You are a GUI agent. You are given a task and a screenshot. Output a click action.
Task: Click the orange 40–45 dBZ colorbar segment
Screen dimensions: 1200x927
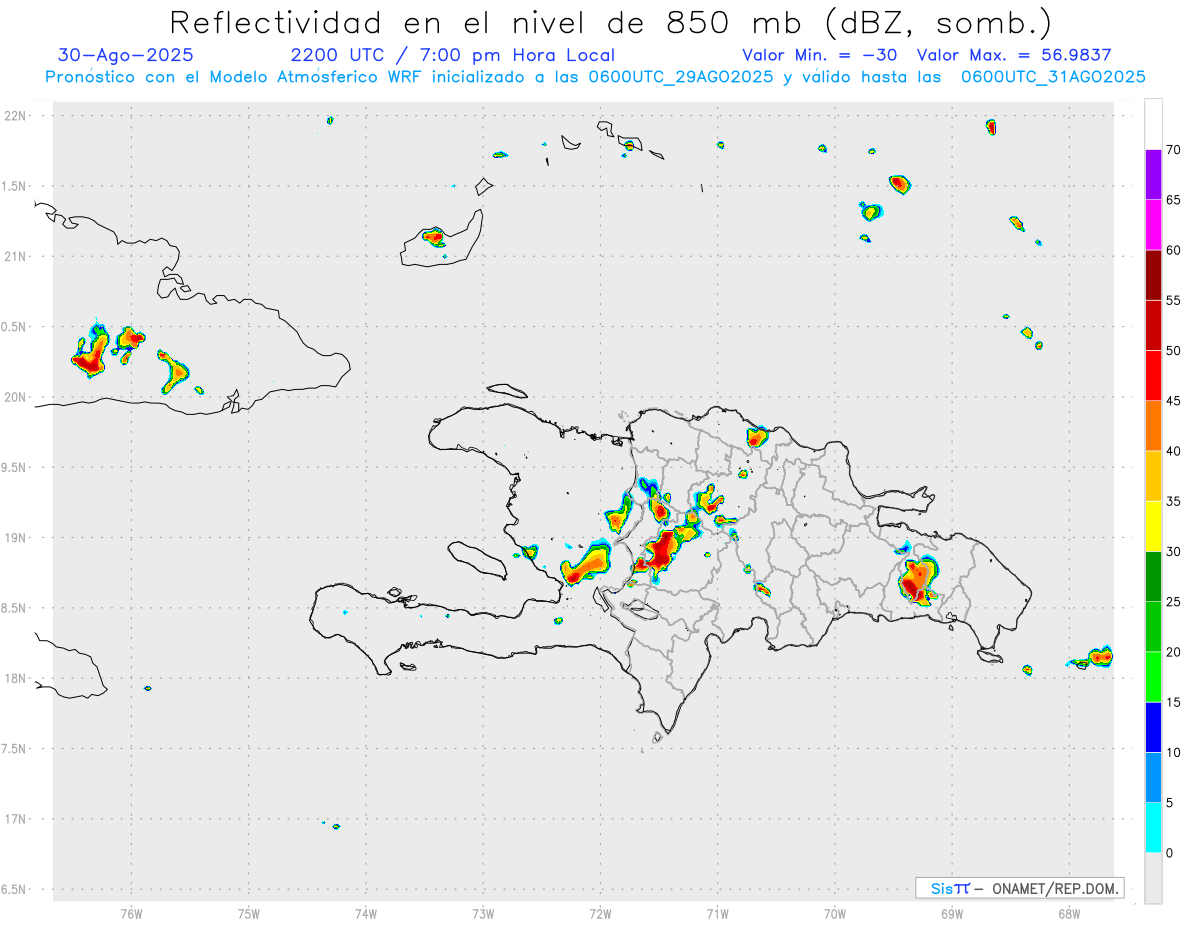[1153, 425]
